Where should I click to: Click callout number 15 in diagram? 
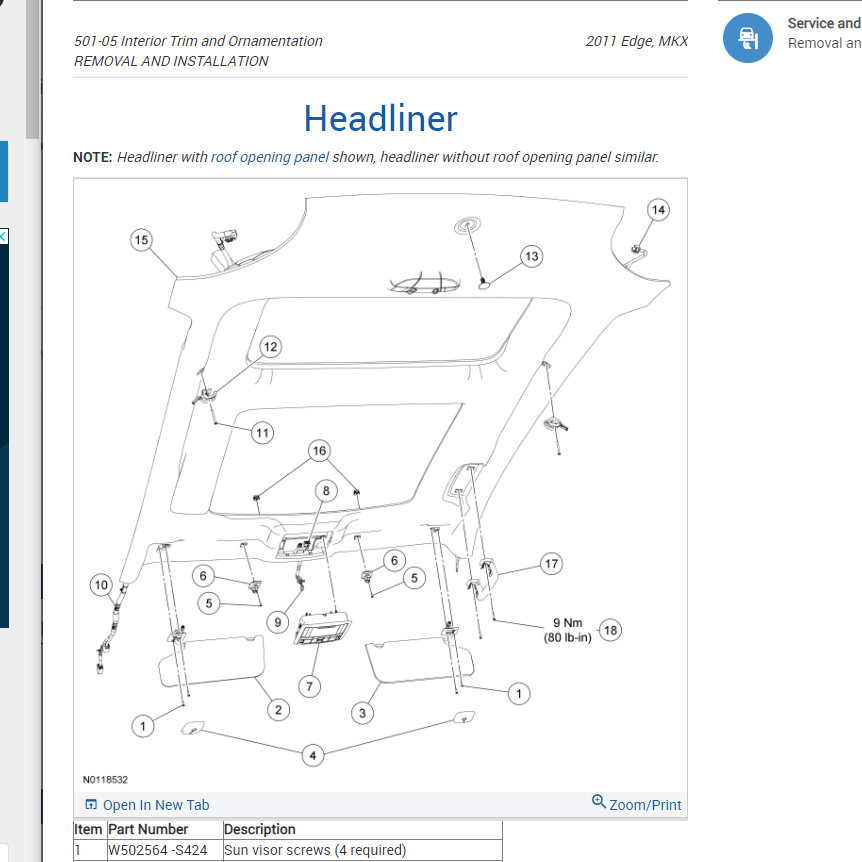(141, 240)
